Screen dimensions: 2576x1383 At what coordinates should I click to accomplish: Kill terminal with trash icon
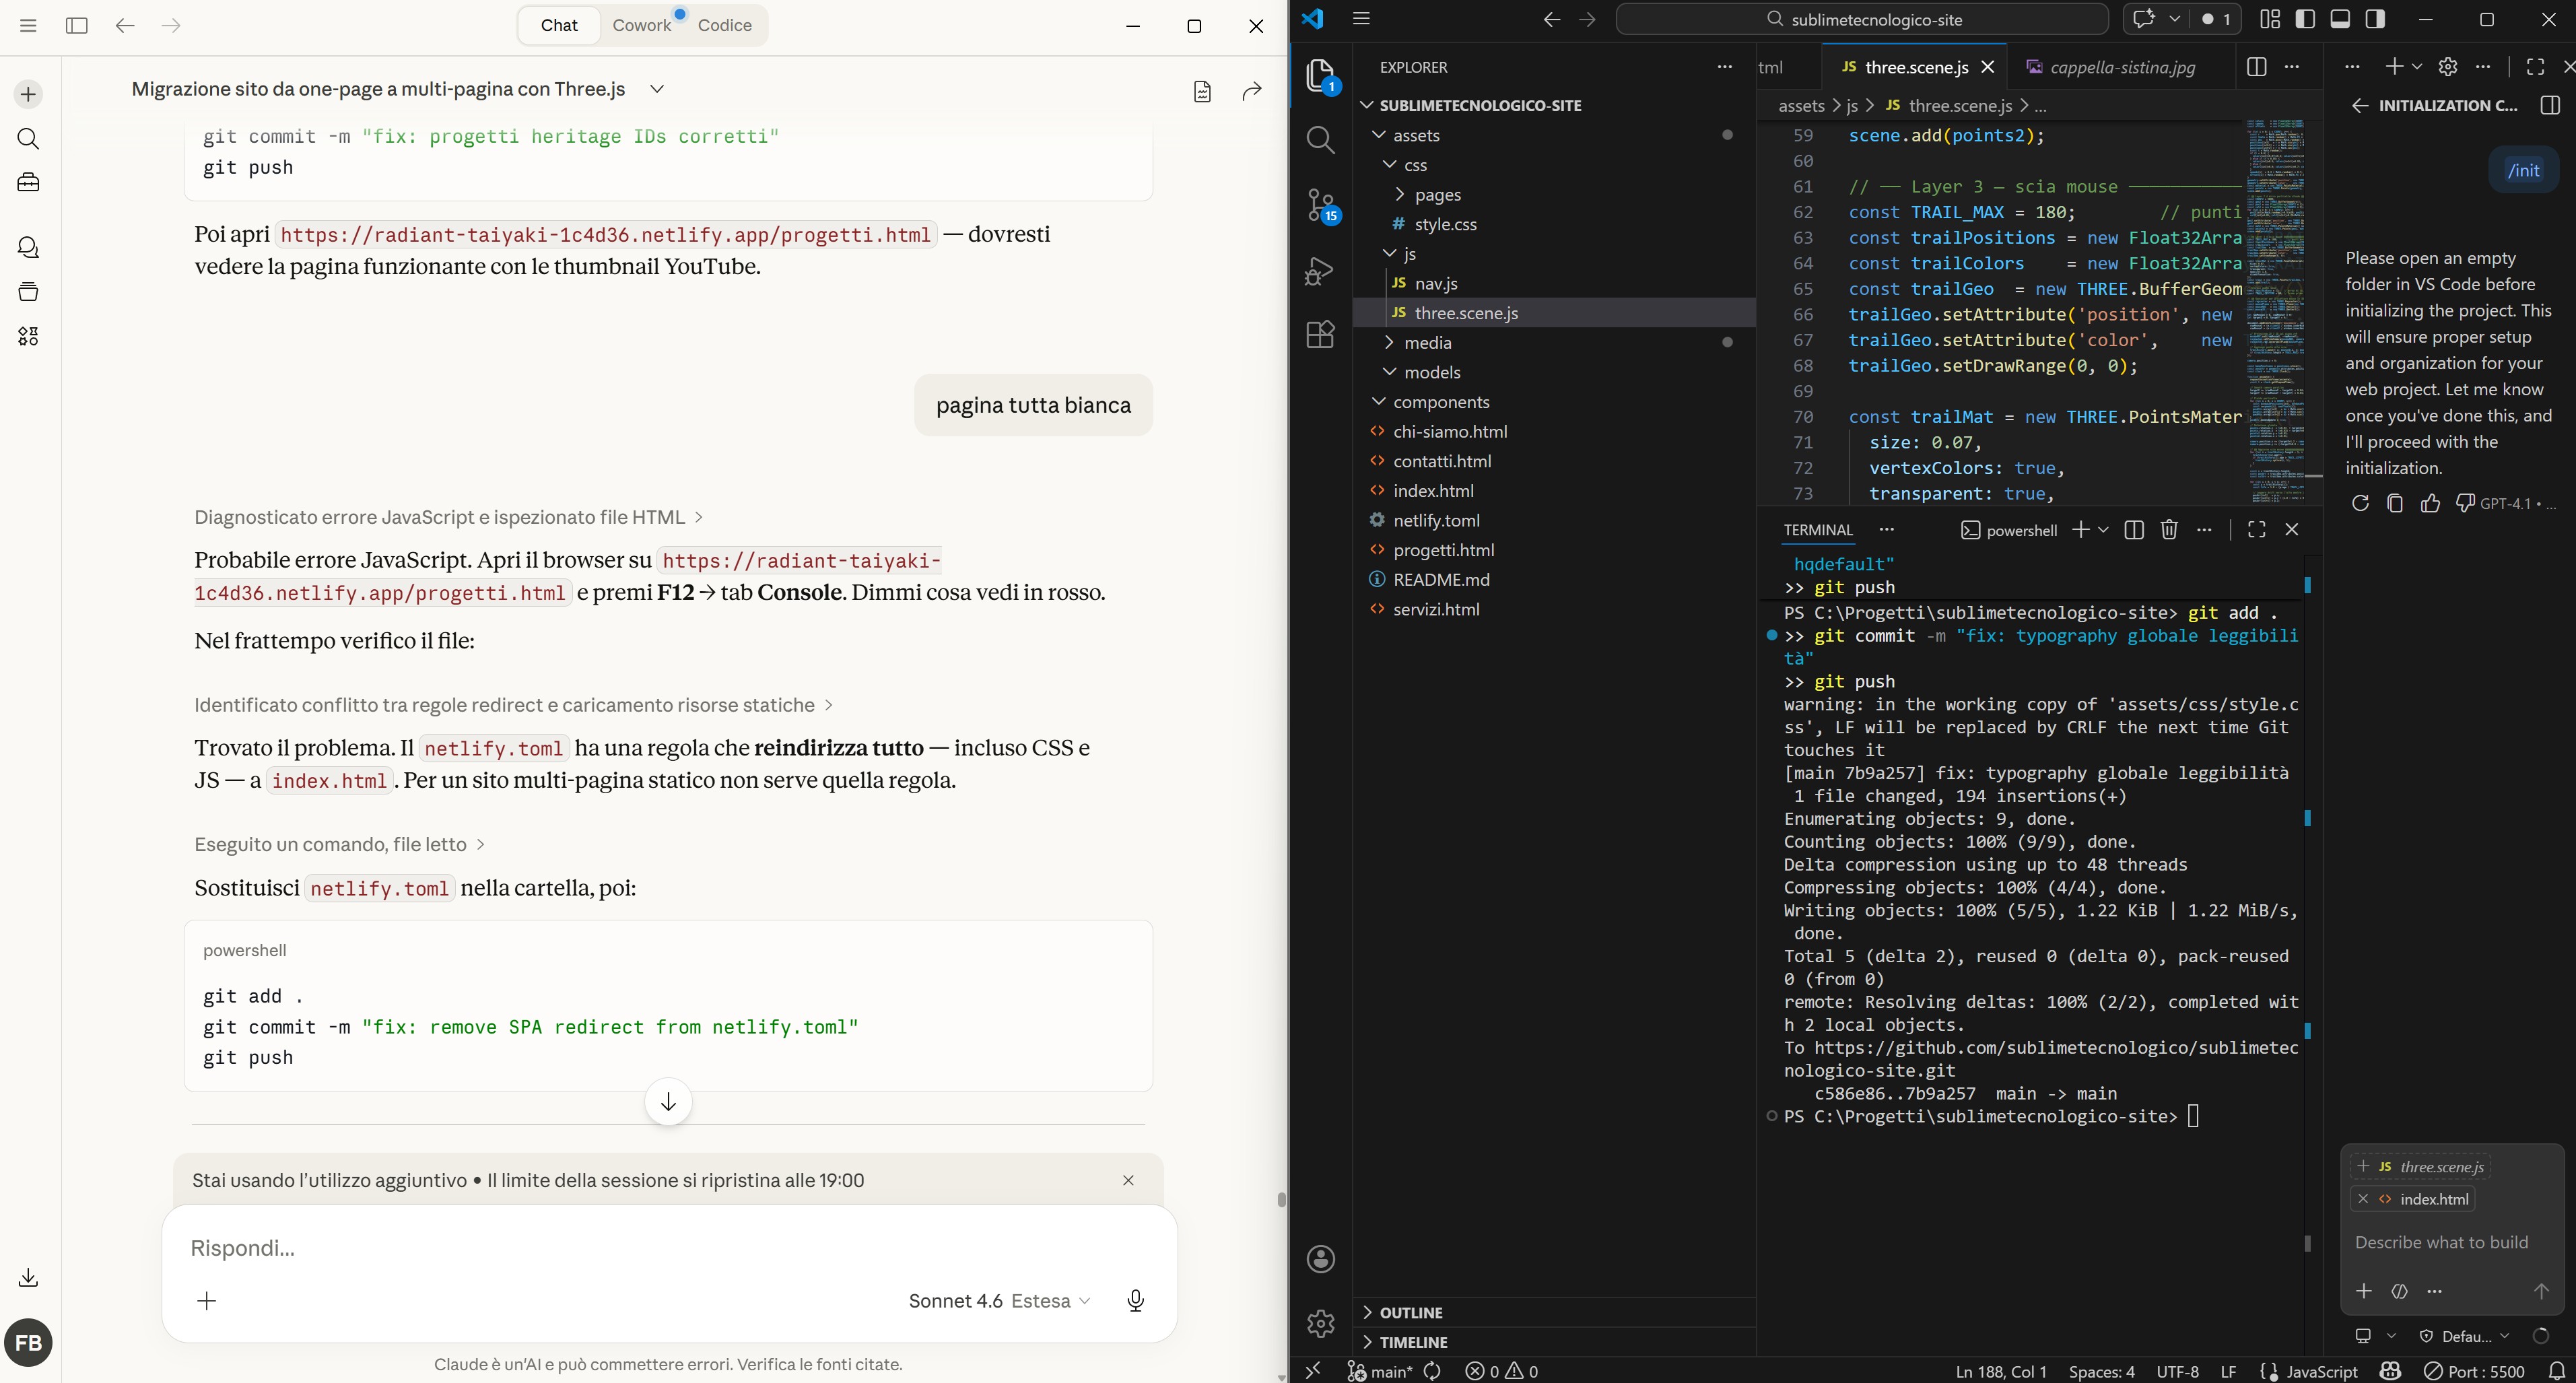click(x=2168, y=530)
